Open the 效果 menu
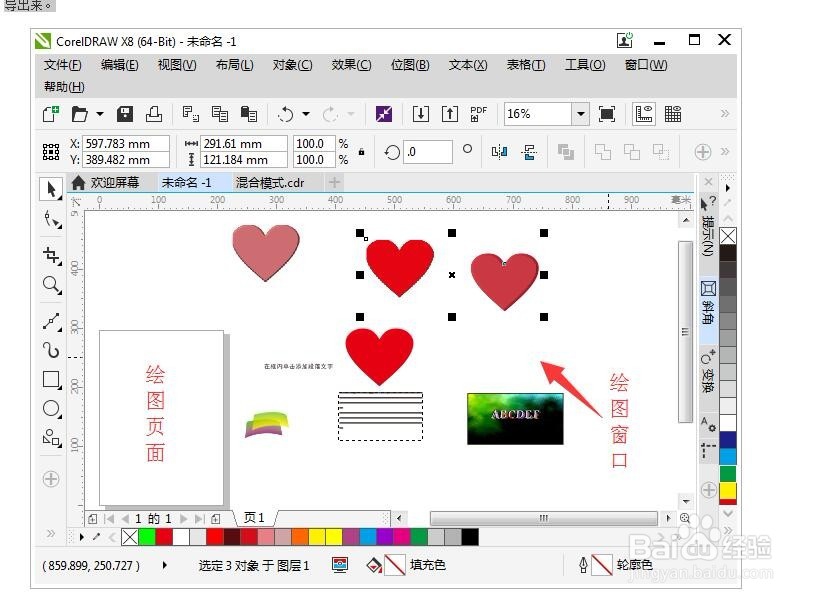The height and width of the screenshot is (601, 820). tap(350, 65)
